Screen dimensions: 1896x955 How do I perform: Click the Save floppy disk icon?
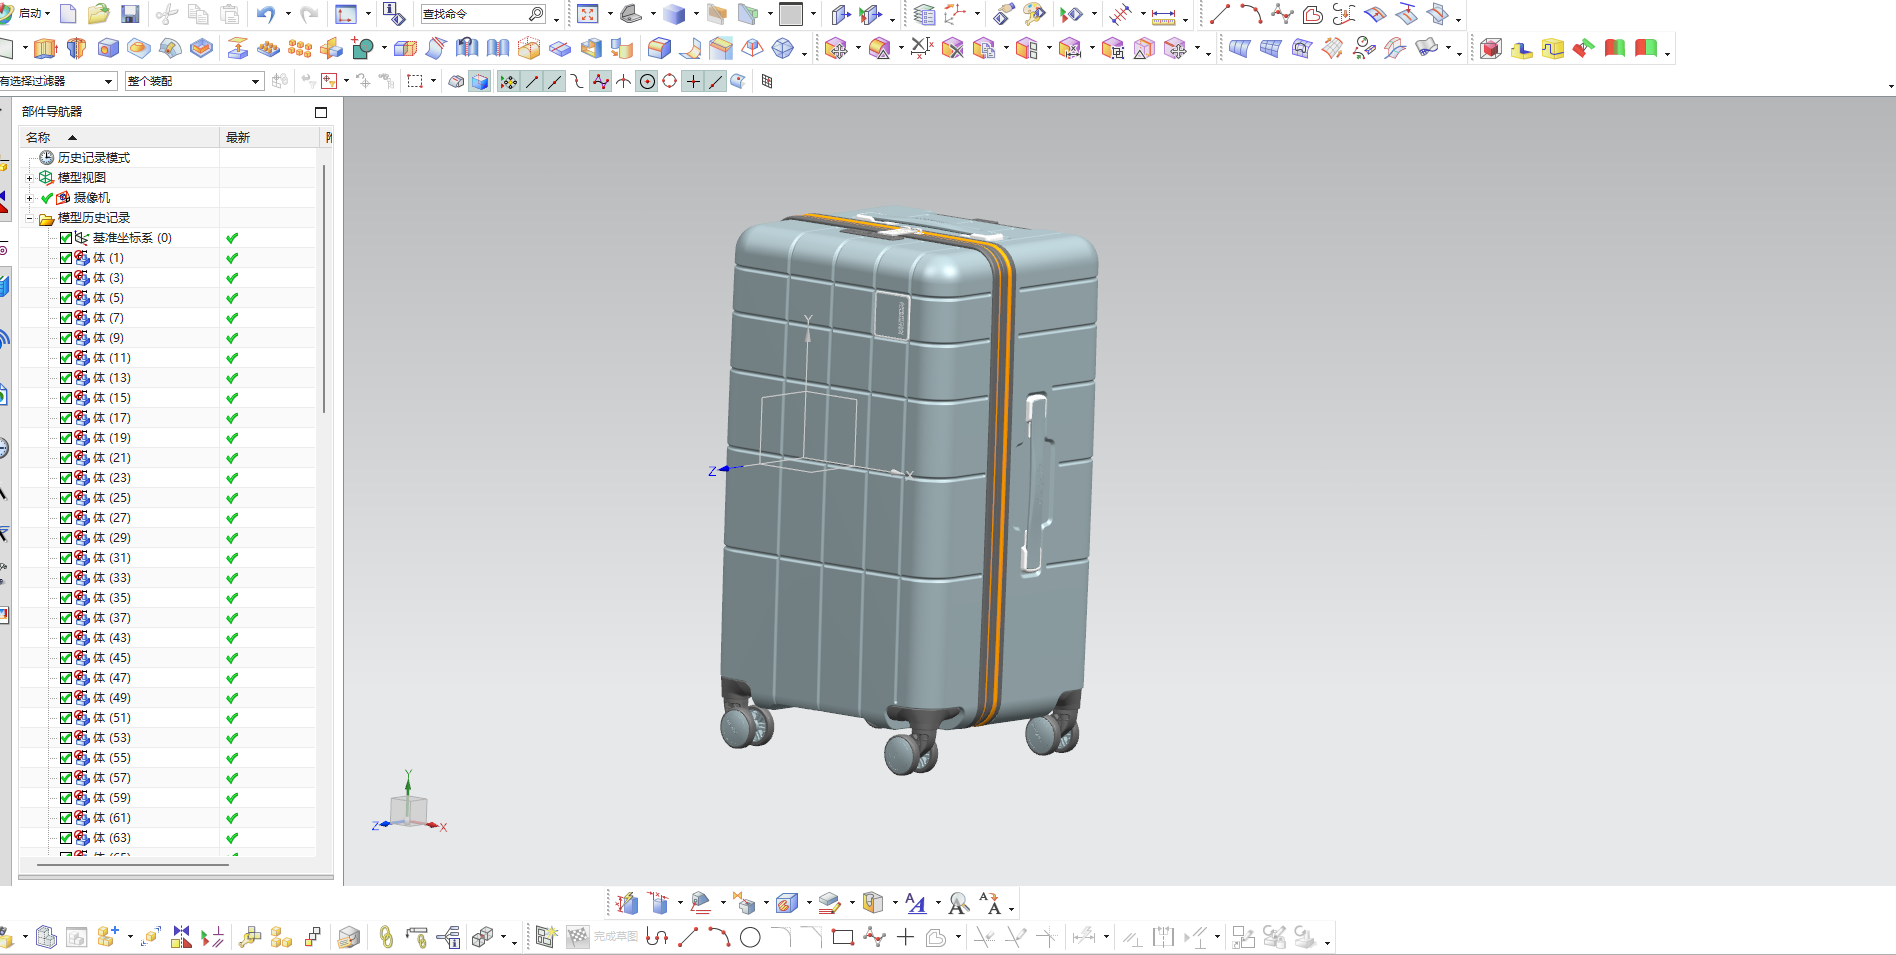coord(130,14)
